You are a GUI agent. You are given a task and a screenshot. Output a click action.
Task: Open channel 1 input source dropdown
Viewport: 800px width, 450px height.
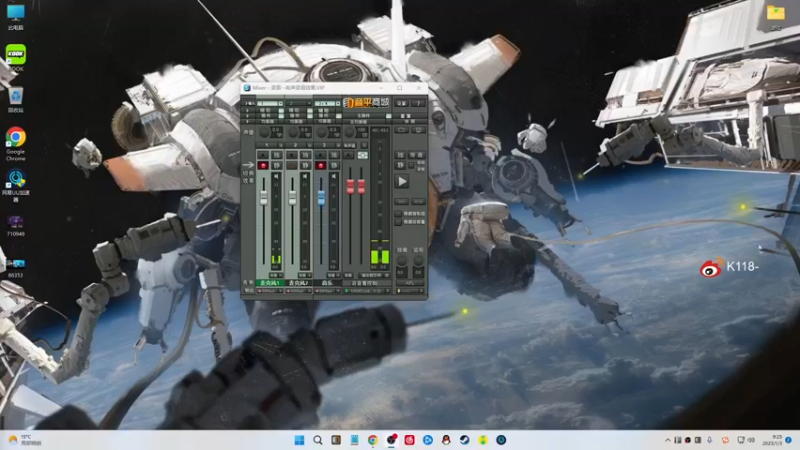pyautogui.click(x=270, y=103)
